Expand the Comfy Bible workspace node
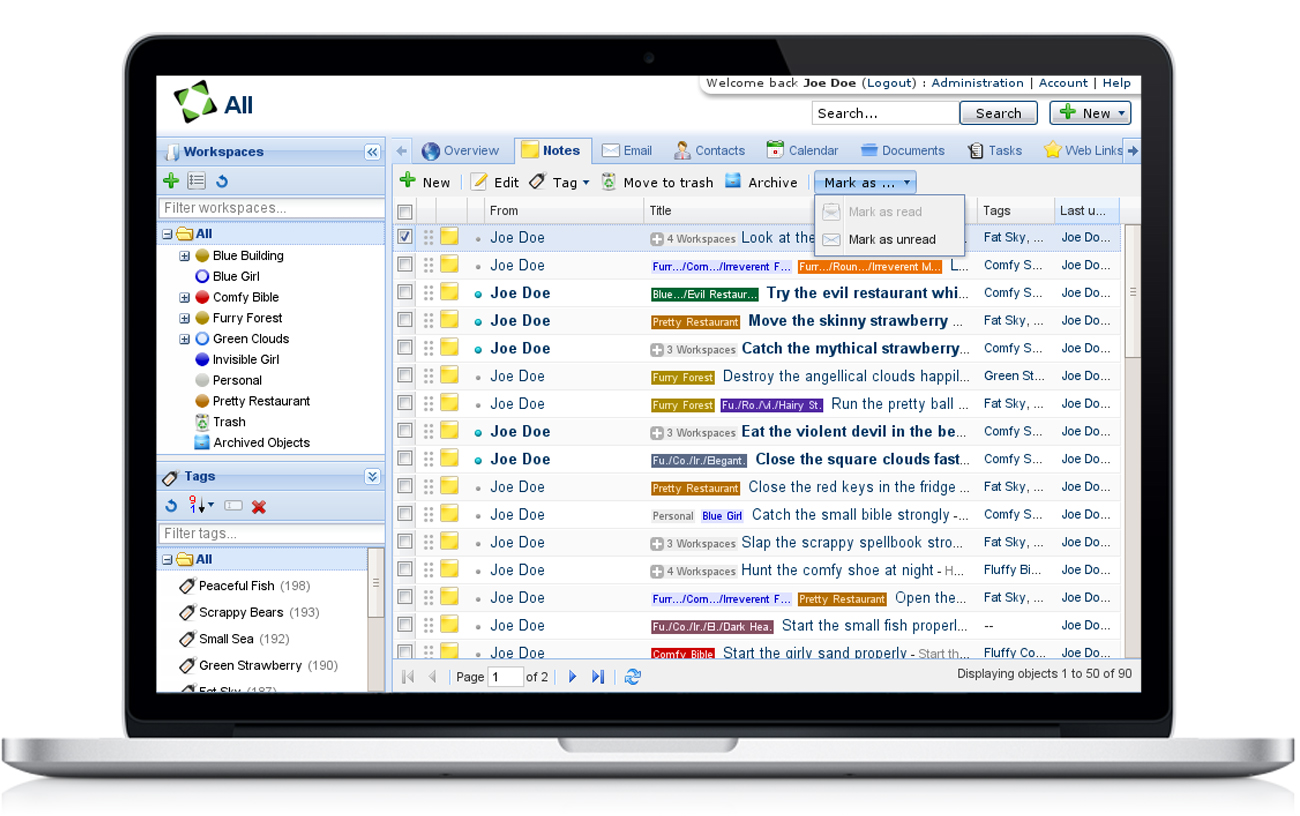The width and height of the screenshot is (1300, 816). coord(184,298)
